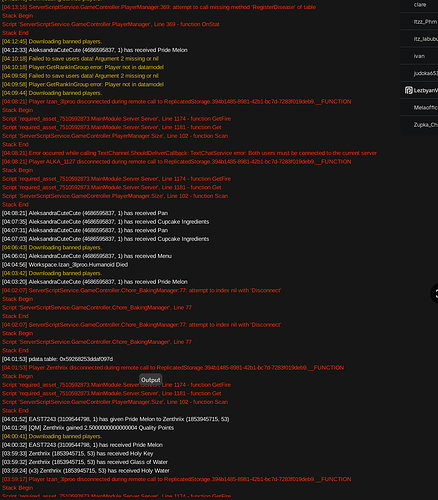Click the 04:00:32 EAST7243 received Pride Melon line

click(x=82, y=445)
